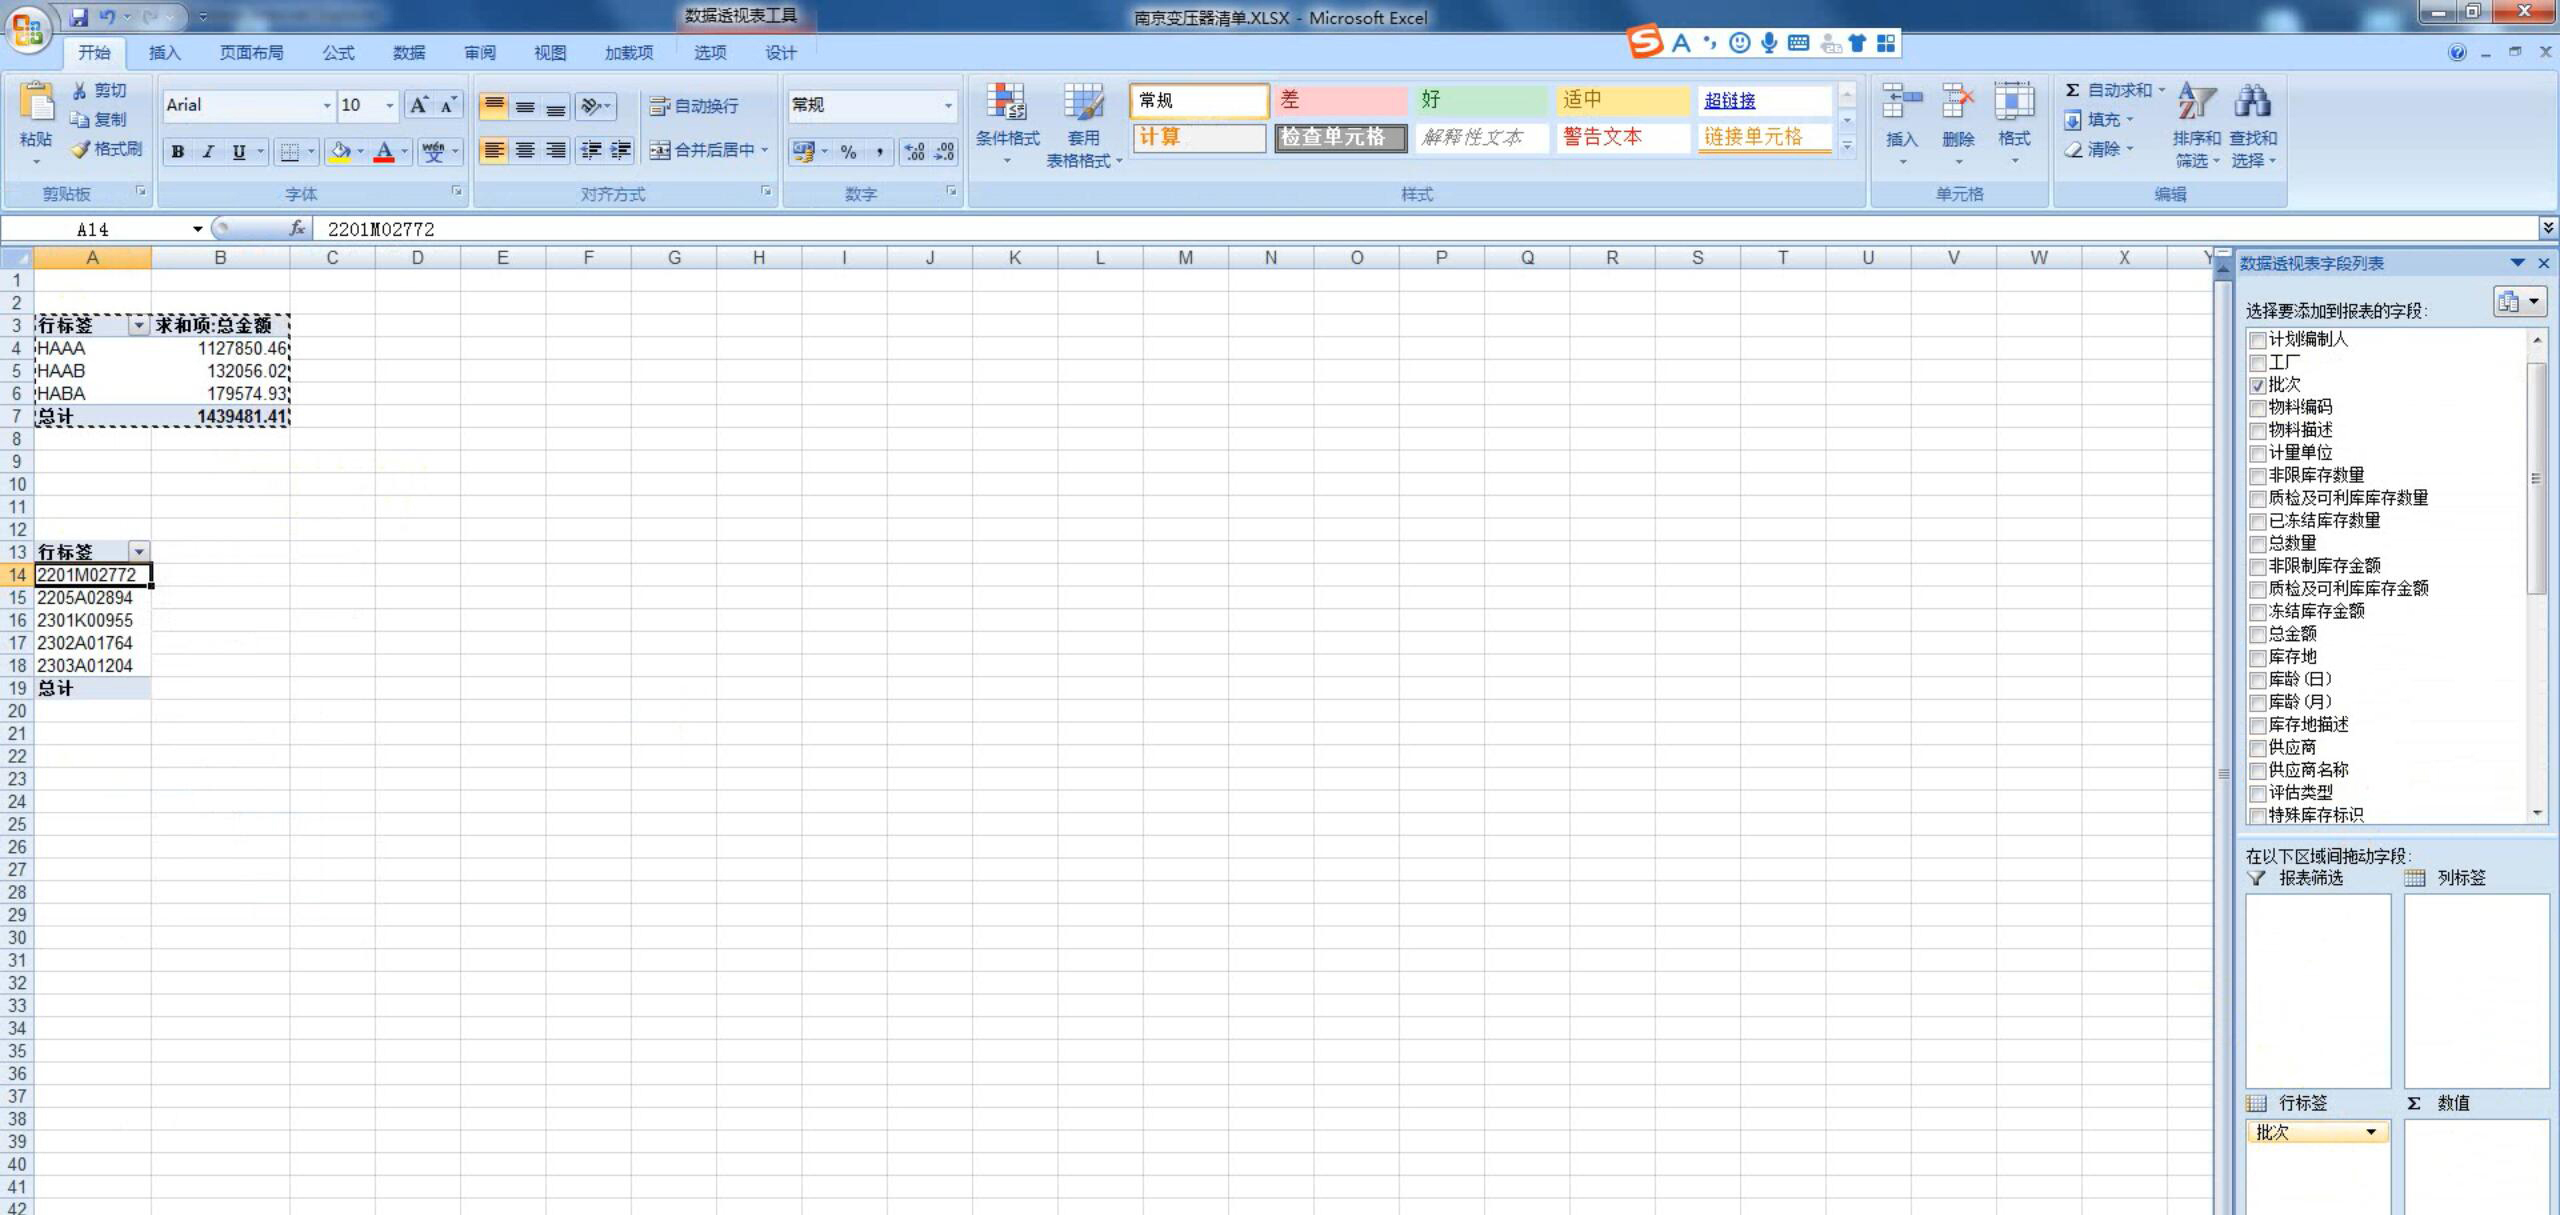This screenshot has width=2560, height=1215.
Task: Open the 行标签 filter dropdown in cell A13
Action: (x=139, y=552)
